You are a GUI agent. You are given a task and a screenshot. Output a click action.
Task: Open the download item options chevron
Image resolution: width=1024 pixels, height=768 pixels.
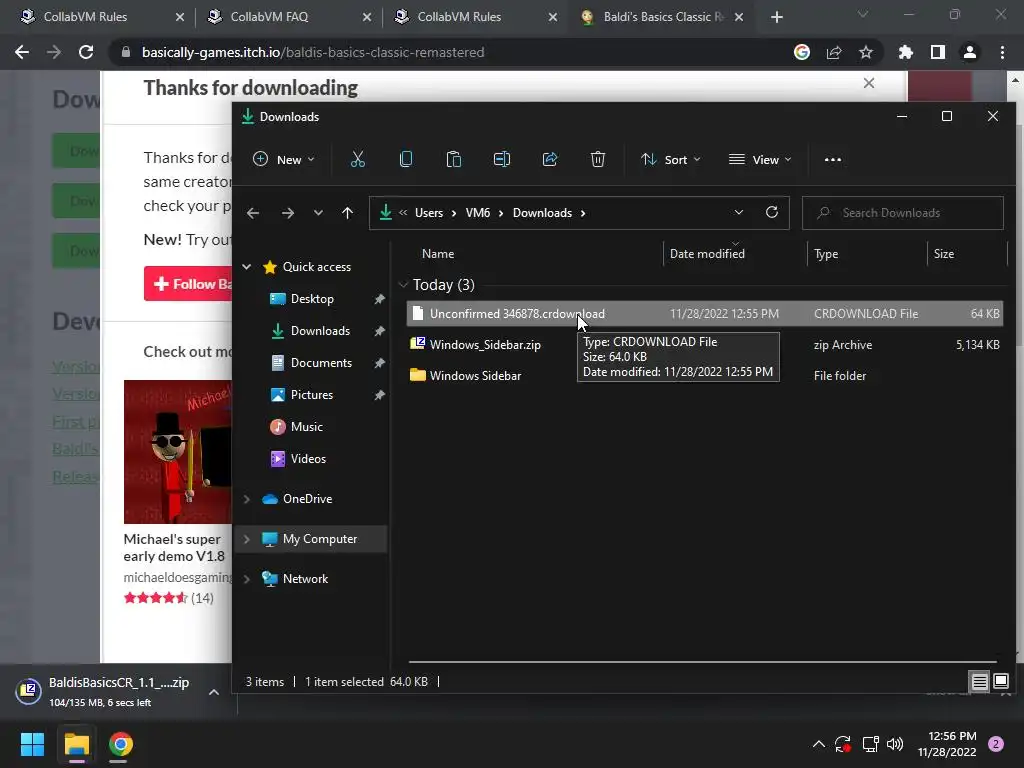click(214, 692)
